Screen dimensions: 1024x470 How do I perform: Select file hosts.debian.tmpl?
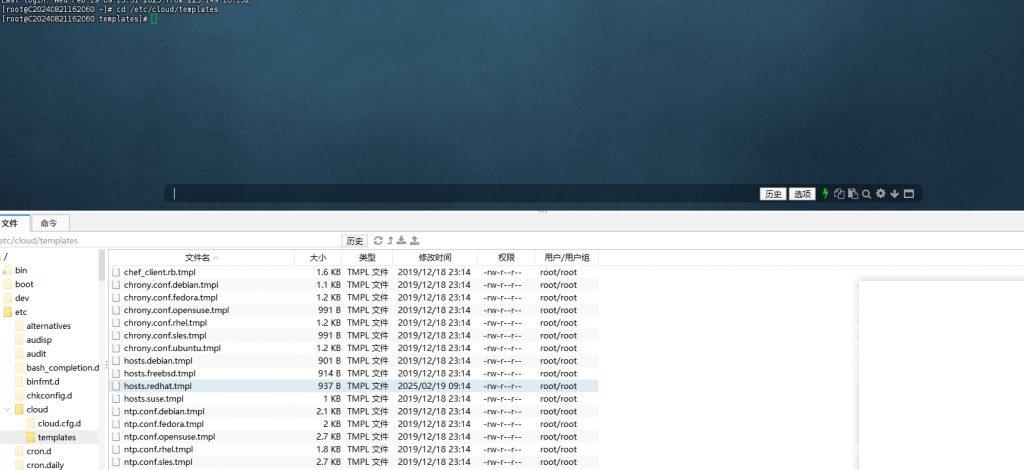tap(158, 361)
